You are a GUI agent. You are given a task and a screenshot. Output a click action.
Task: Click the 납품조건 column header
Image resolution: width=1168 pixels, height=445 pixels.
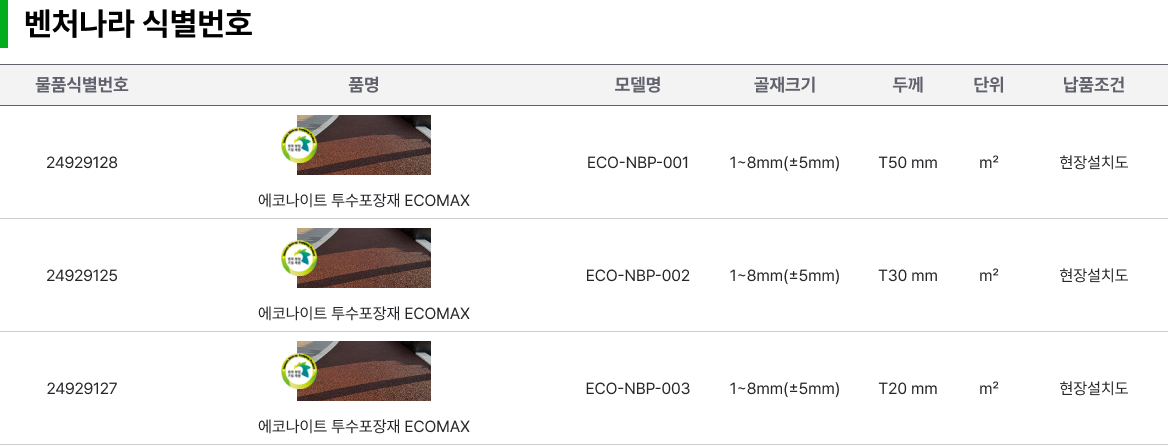(x=1094, y=85)
